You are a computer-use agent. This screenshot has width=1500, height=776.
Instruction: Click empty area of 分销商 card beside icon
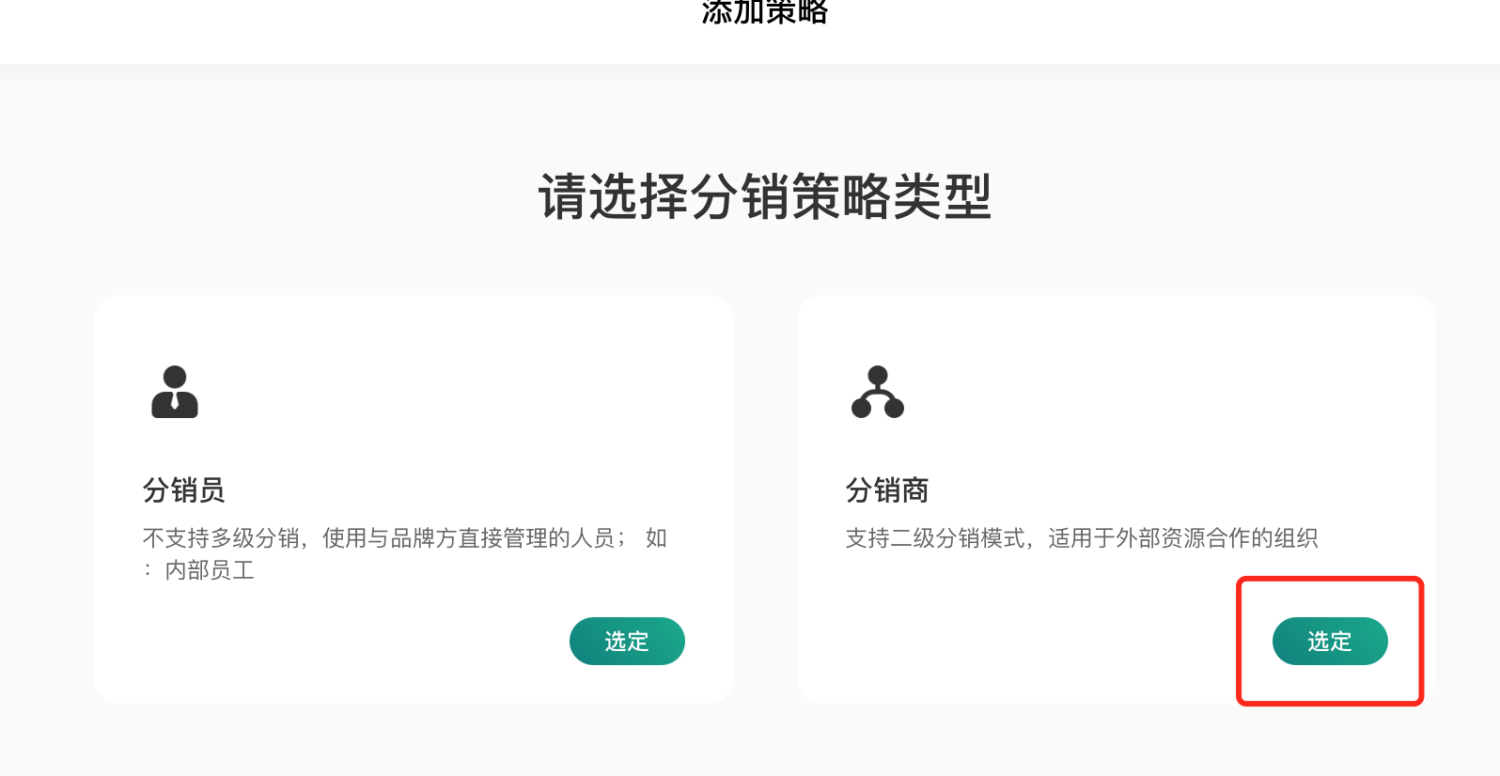(x=1150, y=392)
